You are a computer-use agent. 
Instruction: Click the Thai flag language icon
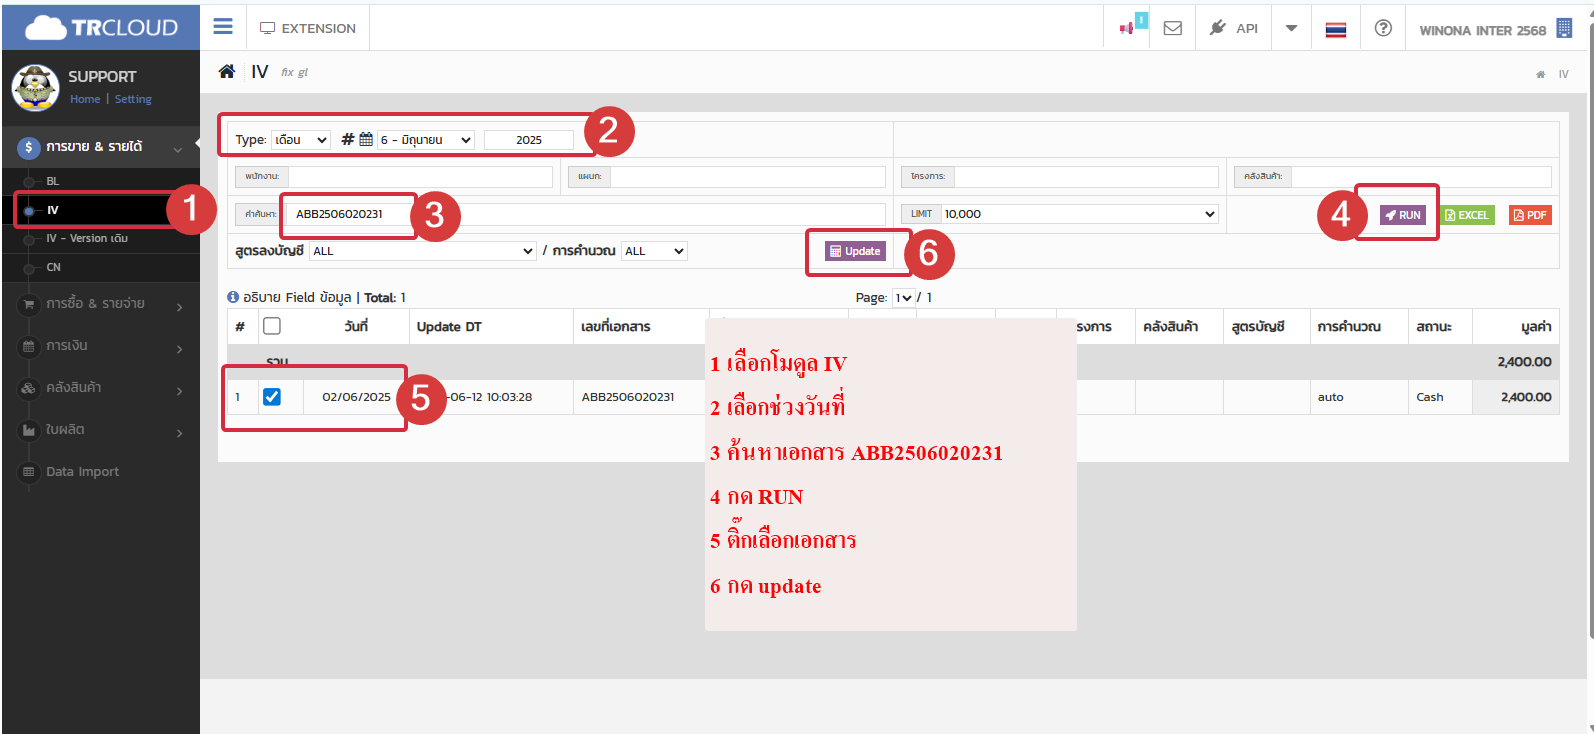click(x=1336, y=29)
